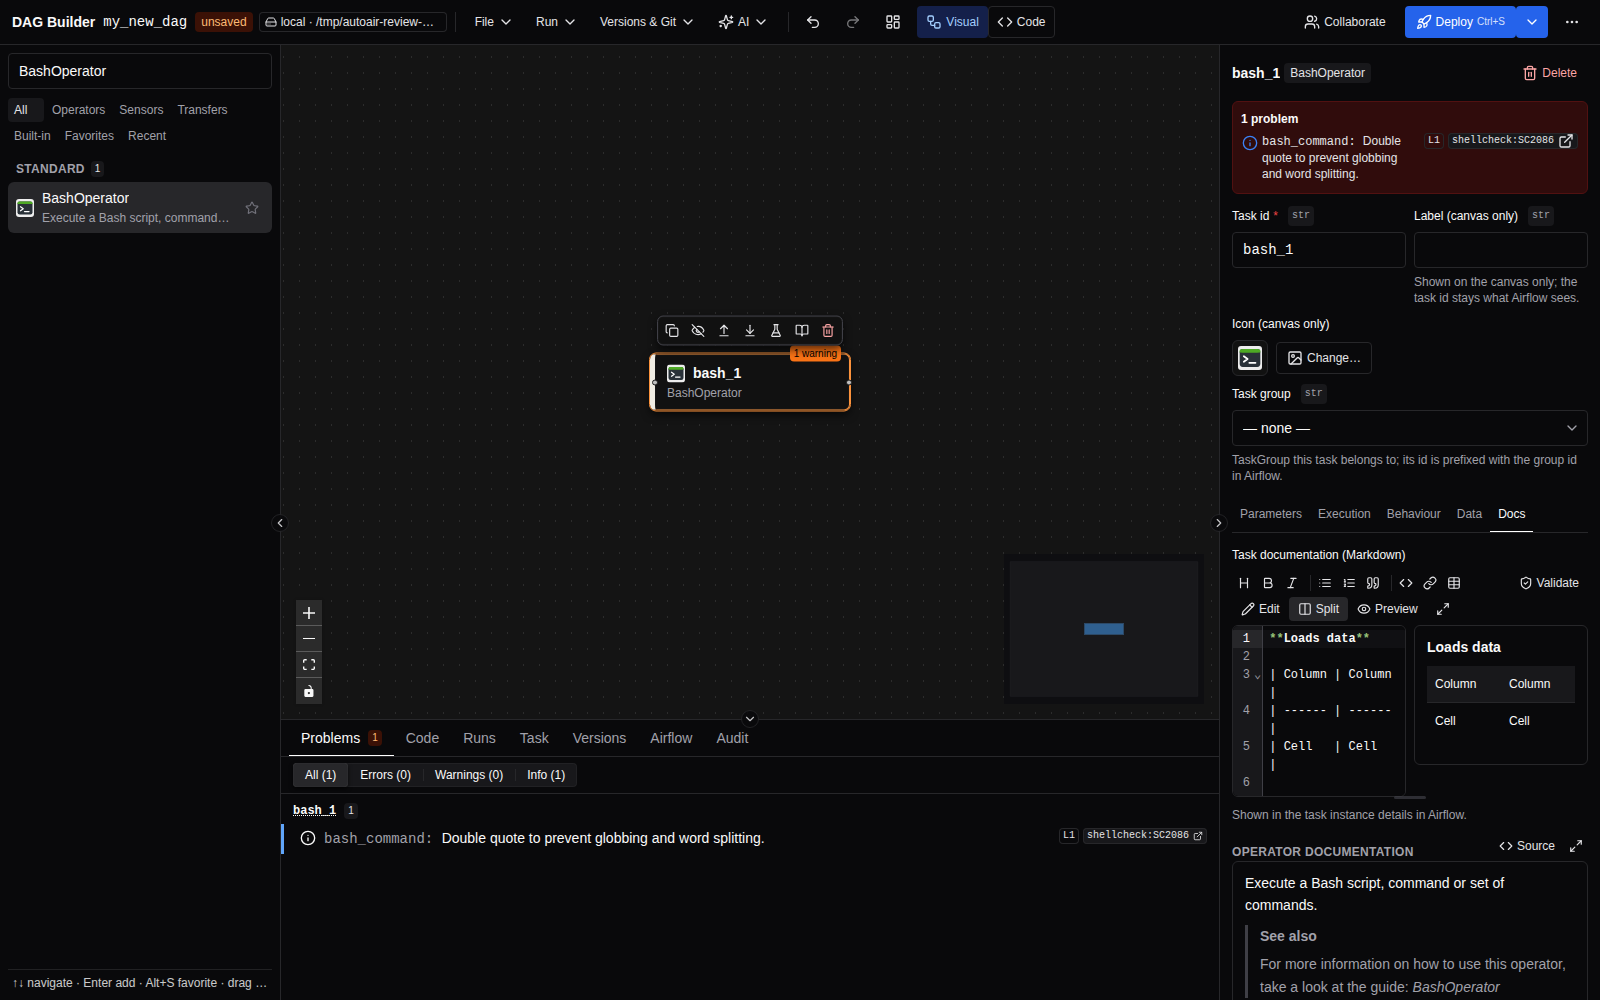The width and height of the screenshot is (1600, 1000).
Task: Show only Sensors in operator list
Action: pyautogui.click(x=141, y=110)
